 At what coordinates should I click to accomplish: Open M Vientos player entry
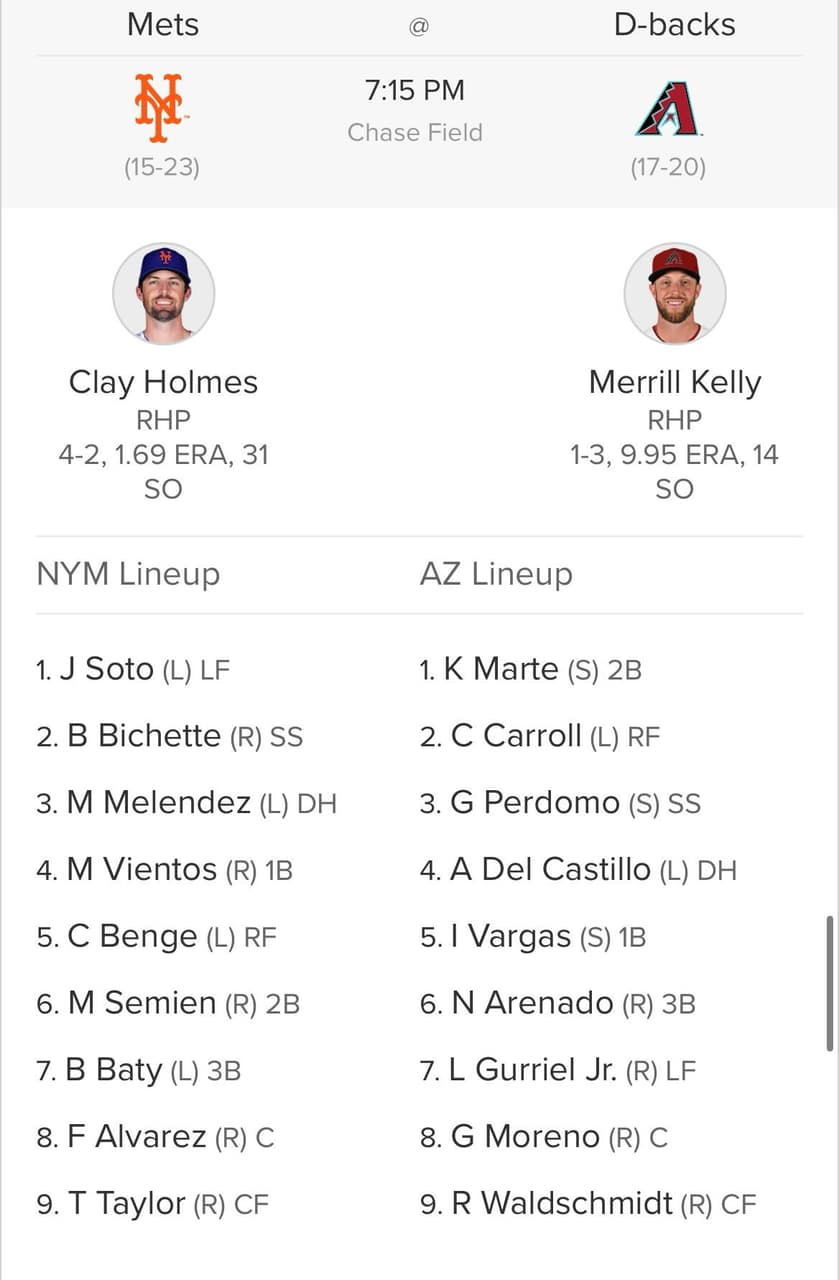pyautogui.click(x=164, y=870)
